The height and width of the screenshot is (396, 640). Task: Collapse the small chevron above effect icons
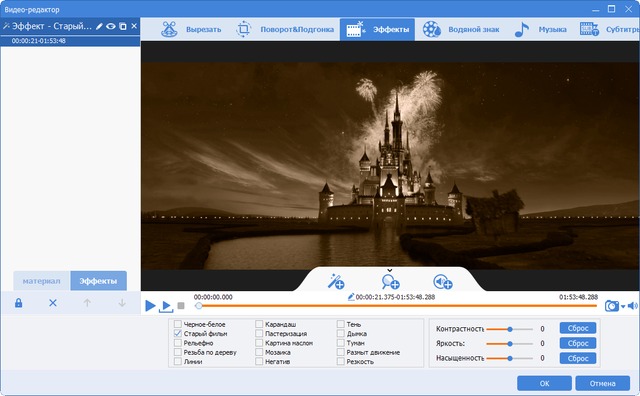pyautogui.click(x=389, y=270)
